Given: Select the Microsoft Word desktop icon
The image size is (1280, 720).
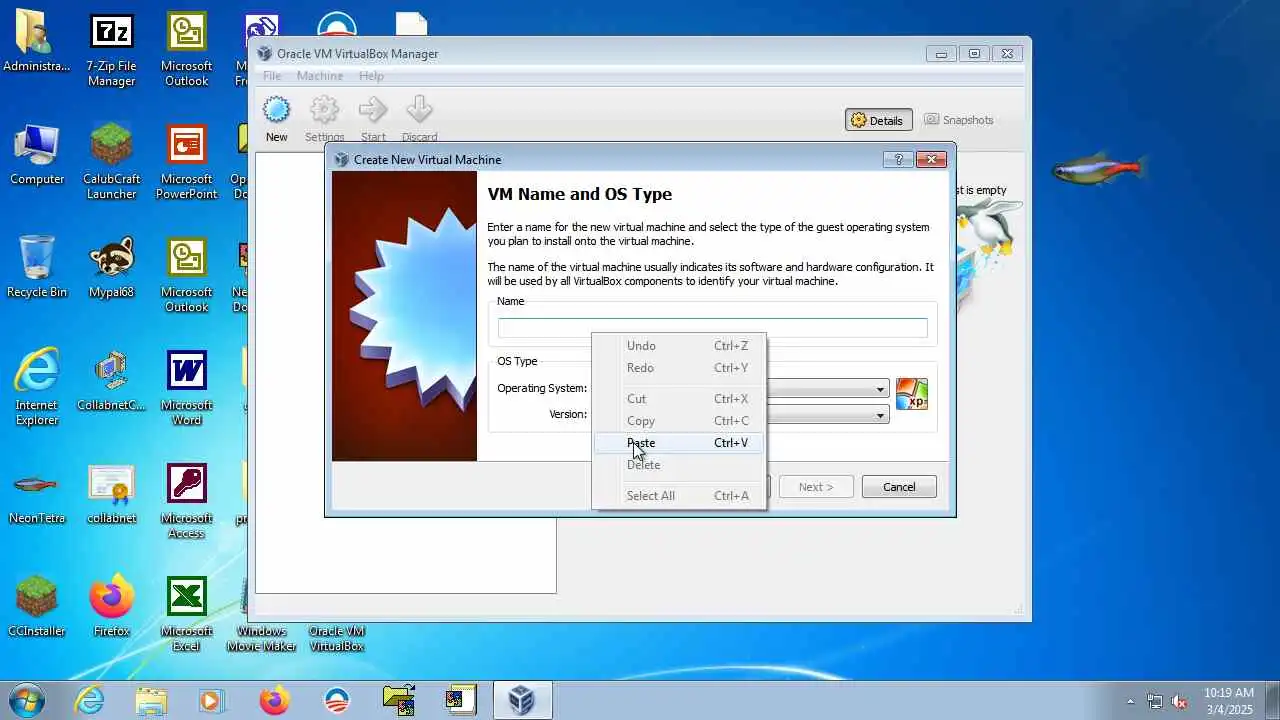Looking at the screenshot, I should pos(186,388).
